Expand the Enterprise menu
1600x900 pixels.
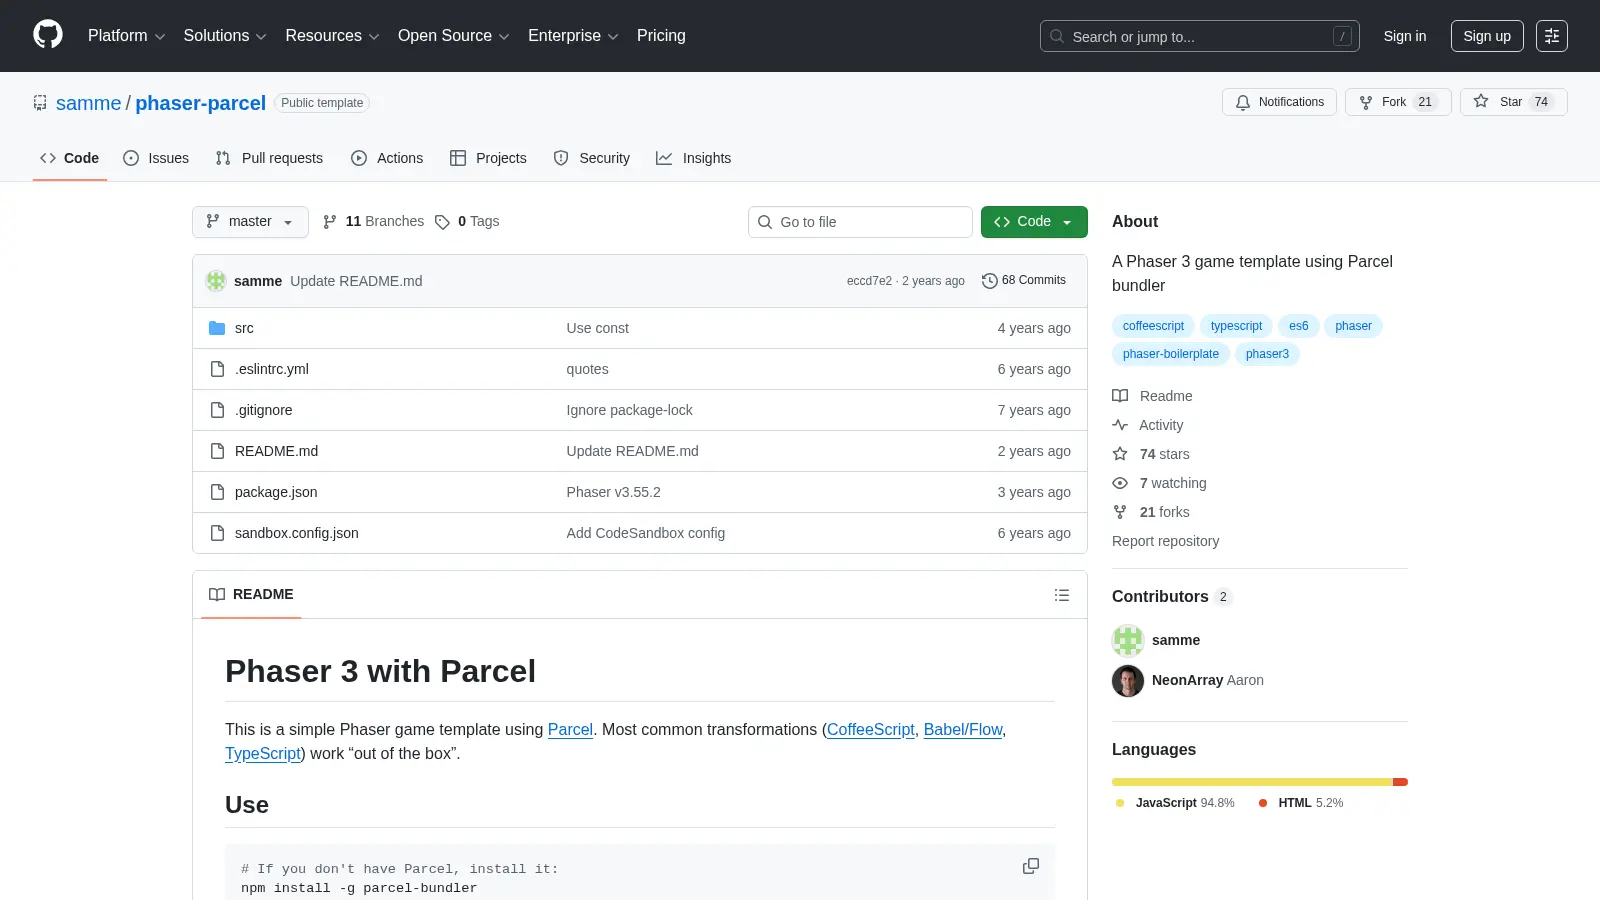click(573, 36)
